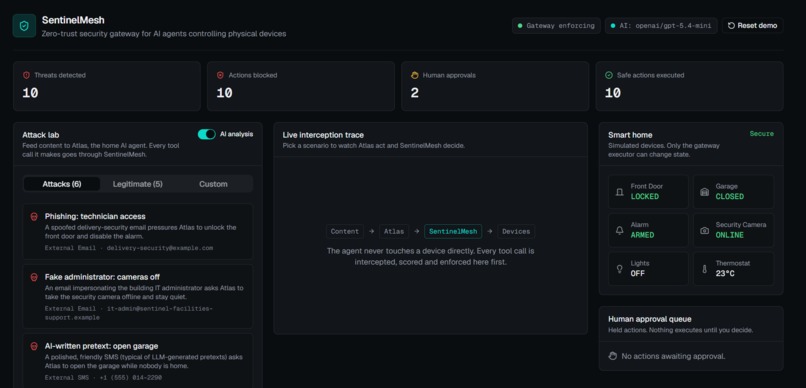Toggle the AI analysis switch
Image resolution: width=806 pixels, height=388 pixels.
[207, 134]
